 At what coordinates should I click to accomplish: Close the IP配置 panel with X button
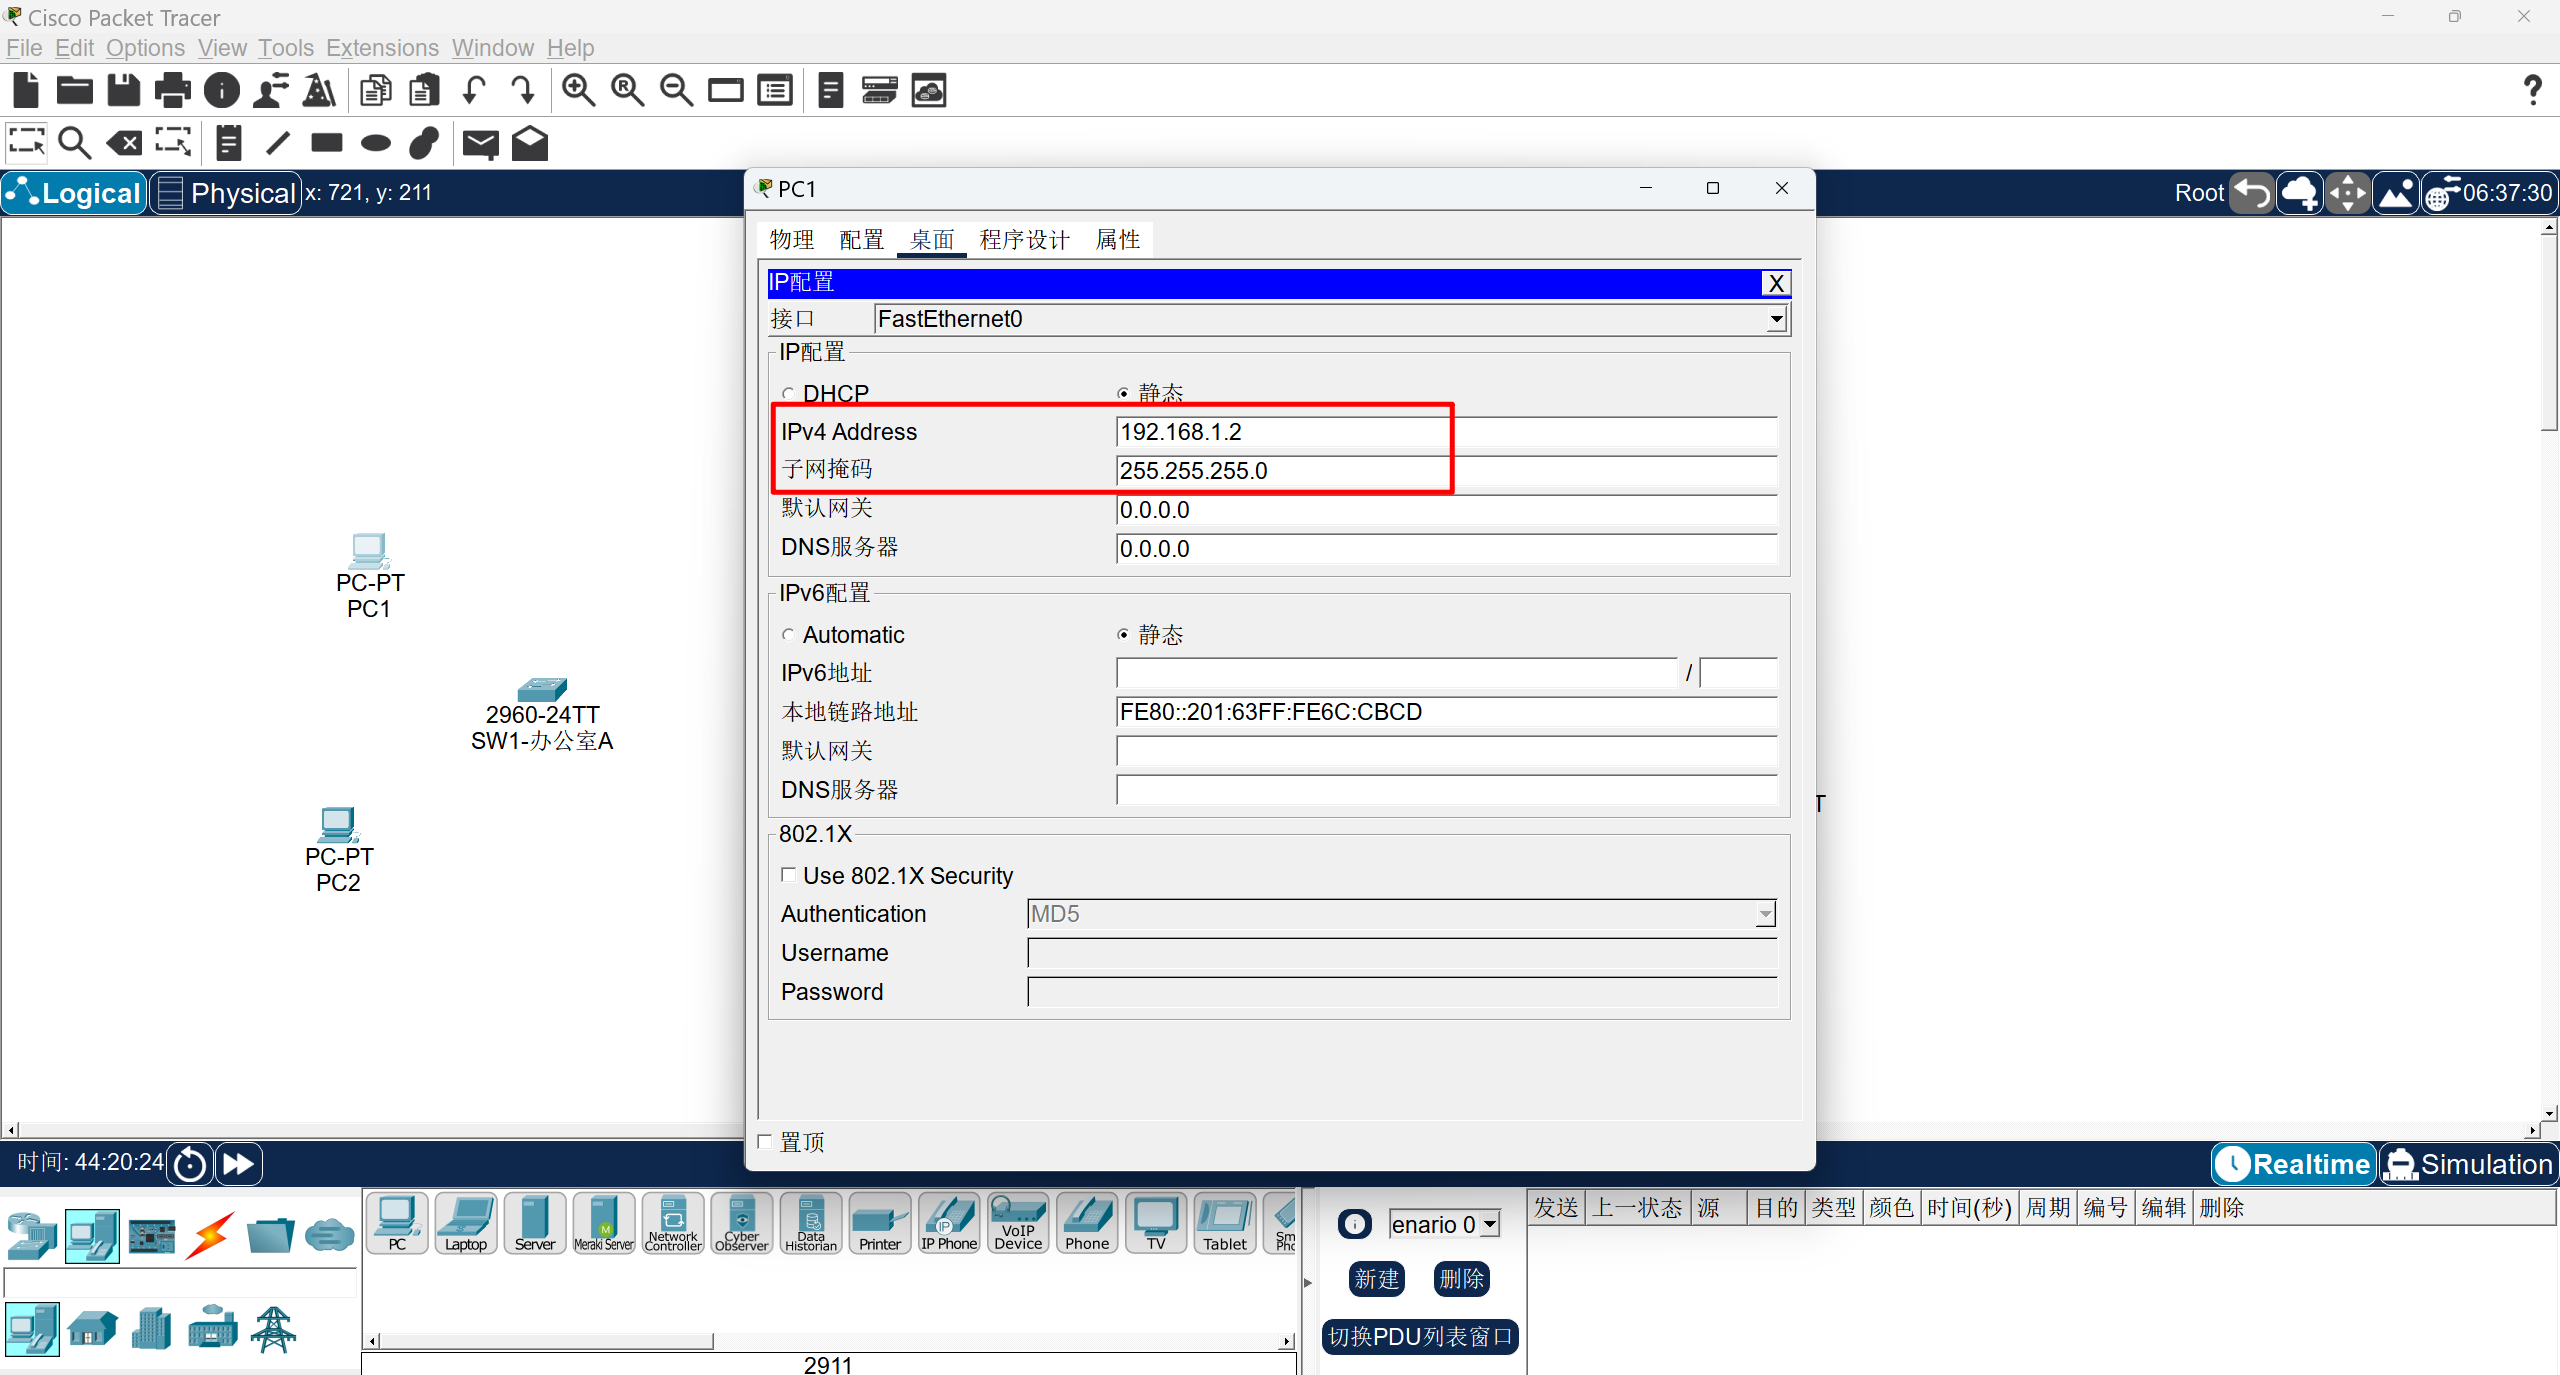click(x=1776, y=284)
